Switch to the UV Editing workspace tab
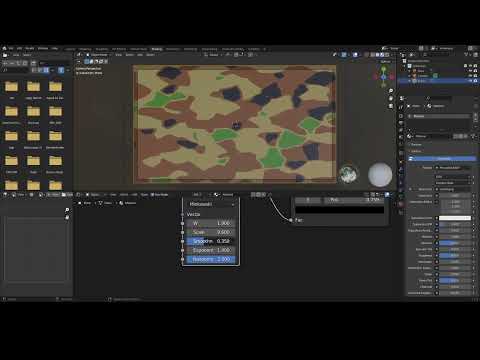Screen dimensions: 480x360 (119, 49)
